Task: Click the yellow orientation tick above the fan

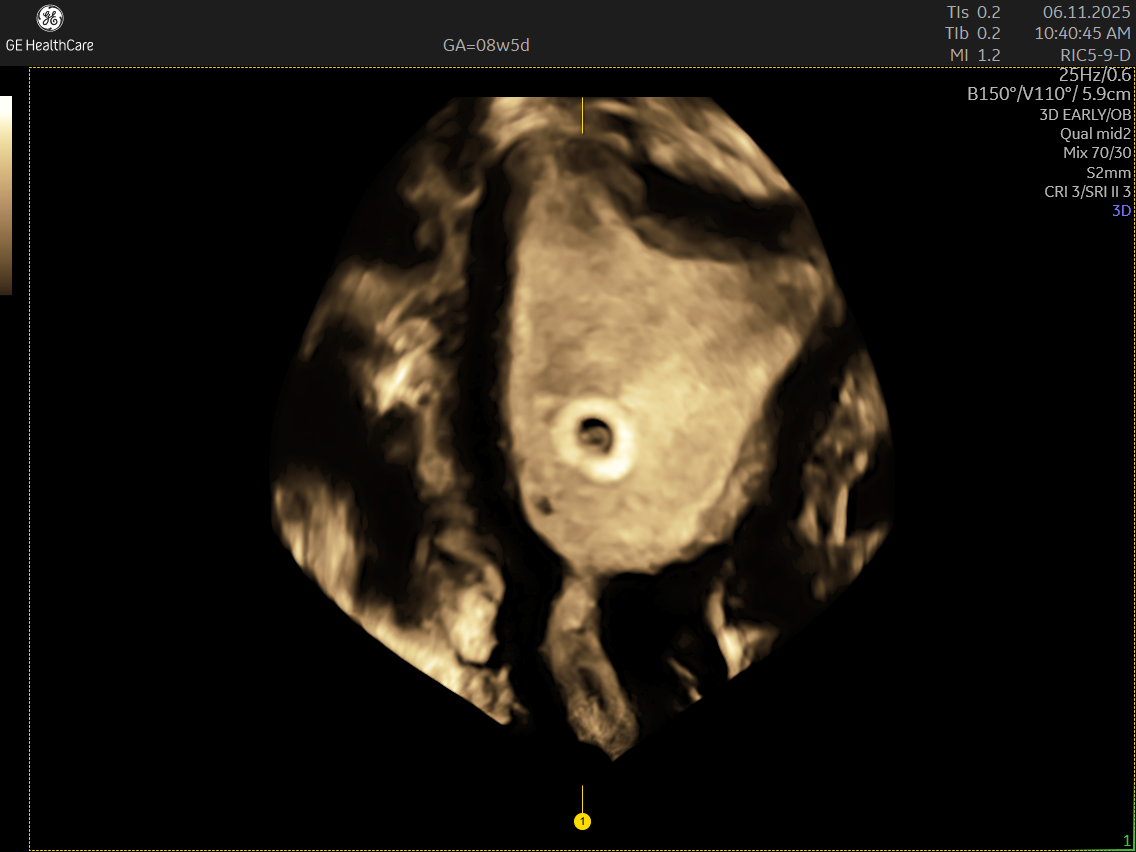Action: coord(582,113)
